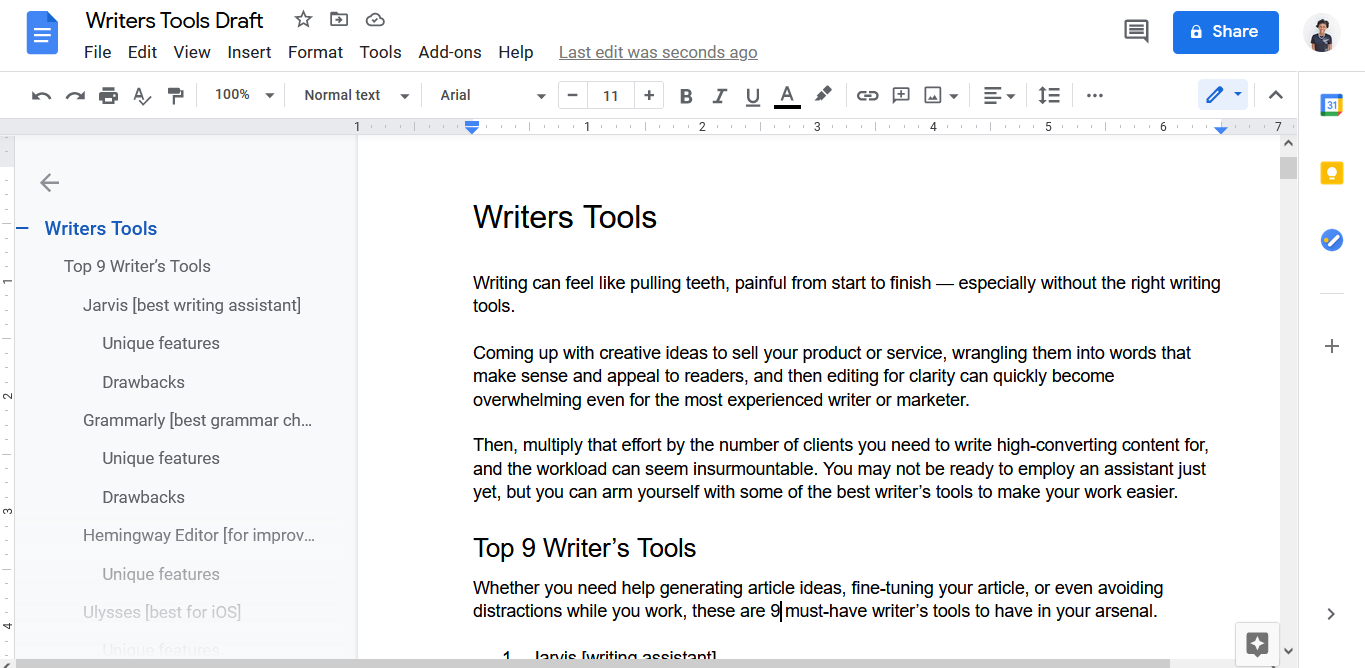Toggle bold formatting
This screenshot has height=668, width=1365.
(686, 96)
